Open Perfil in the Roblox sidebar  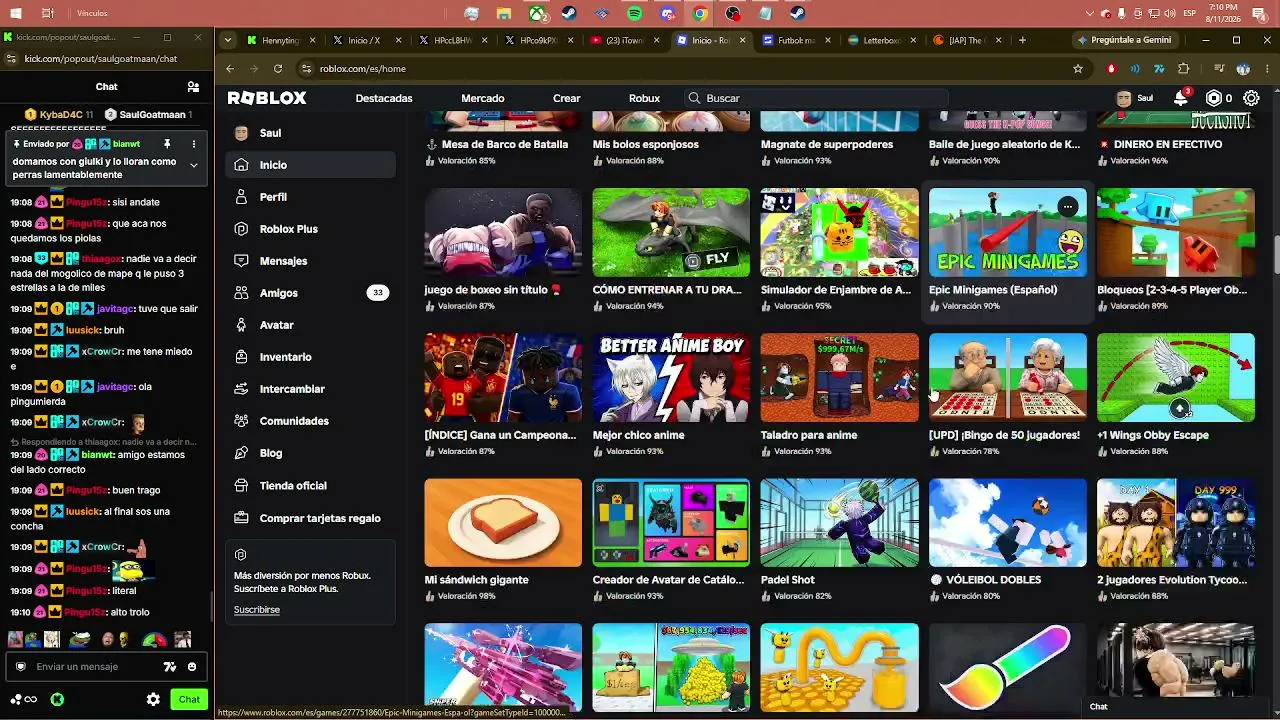[311, 197]
